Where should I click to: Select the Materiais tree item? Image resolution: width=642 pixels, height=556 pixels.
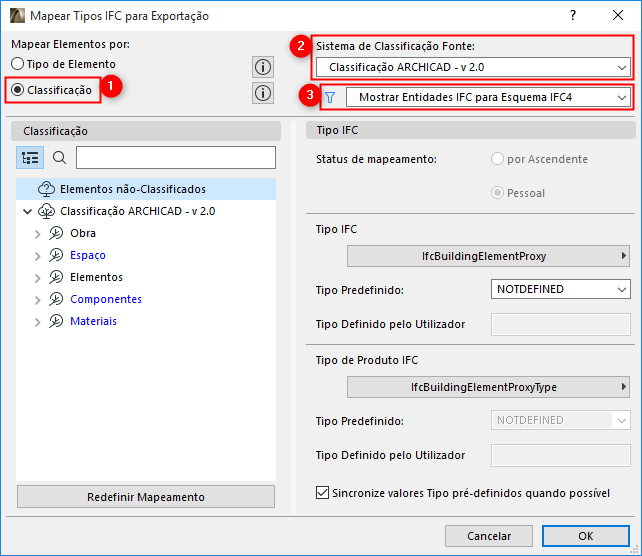coord(93,321)
